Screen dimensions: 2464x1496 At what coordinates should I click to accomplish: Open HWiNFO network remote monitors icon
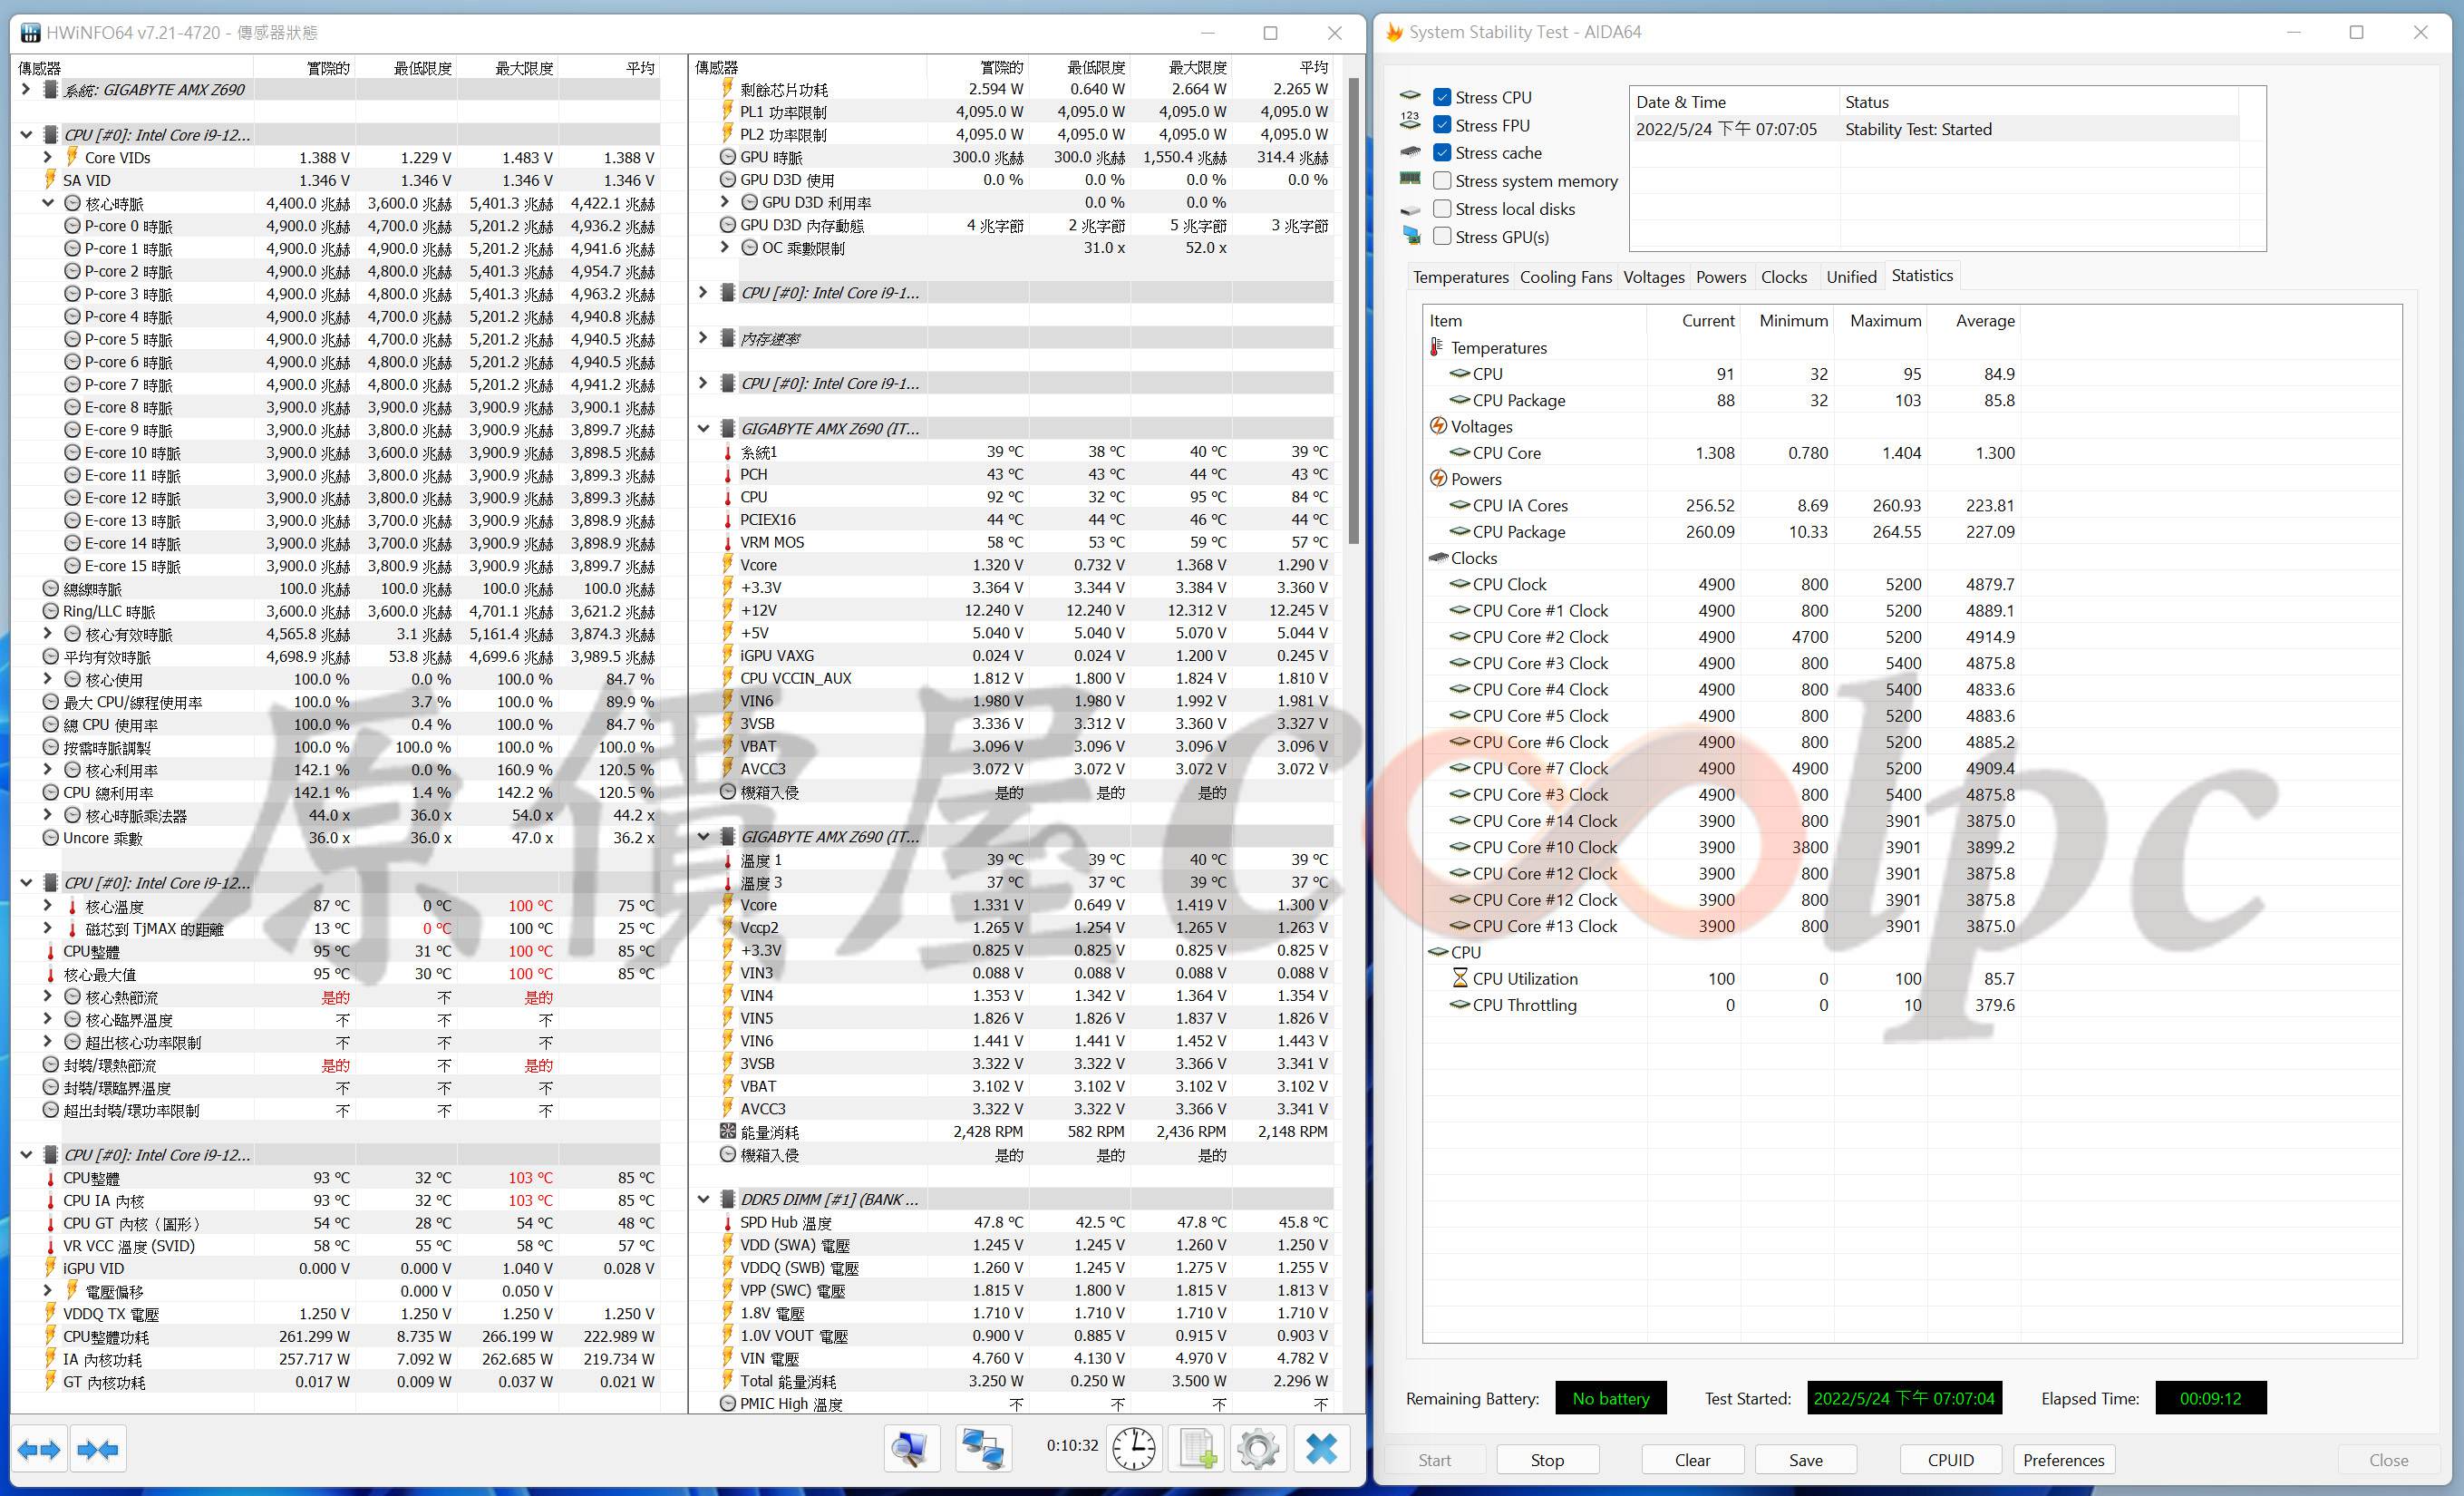click(x=982, y=1448)
